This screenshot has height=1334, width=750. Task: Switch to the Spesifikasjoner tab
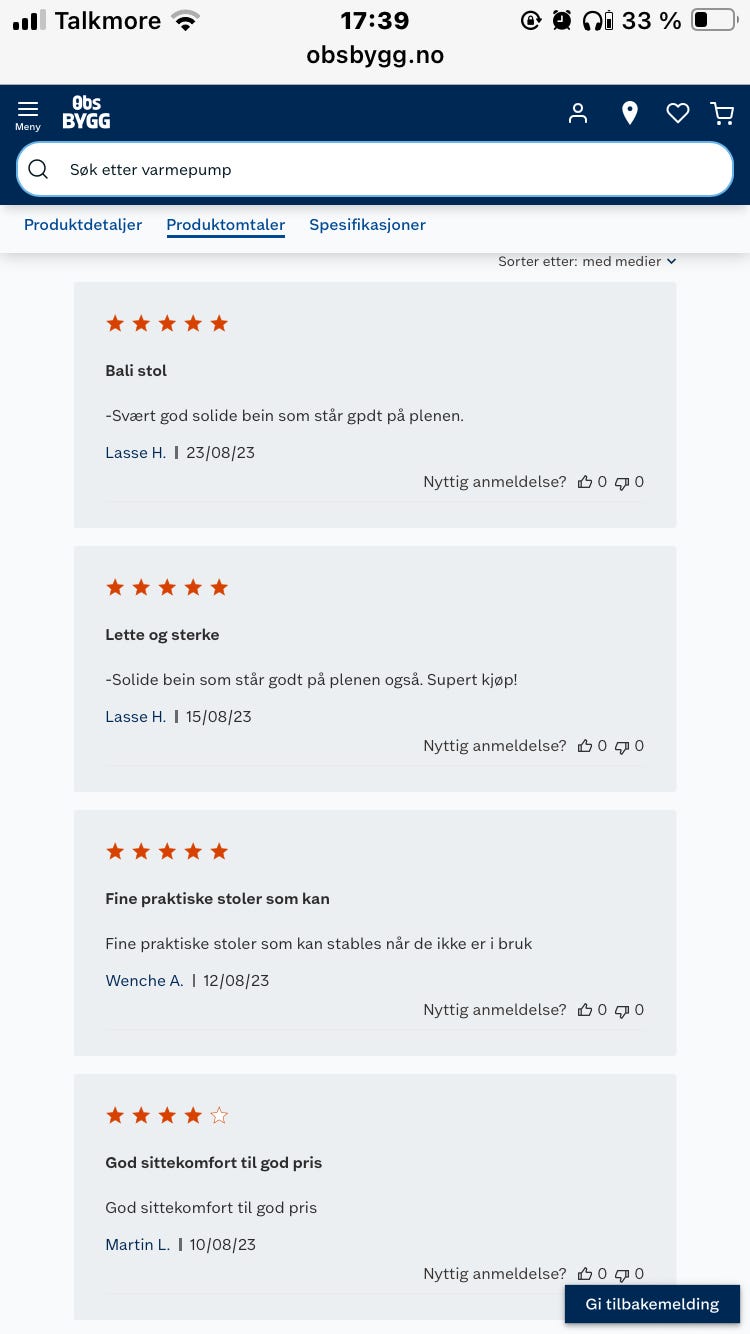367,225
